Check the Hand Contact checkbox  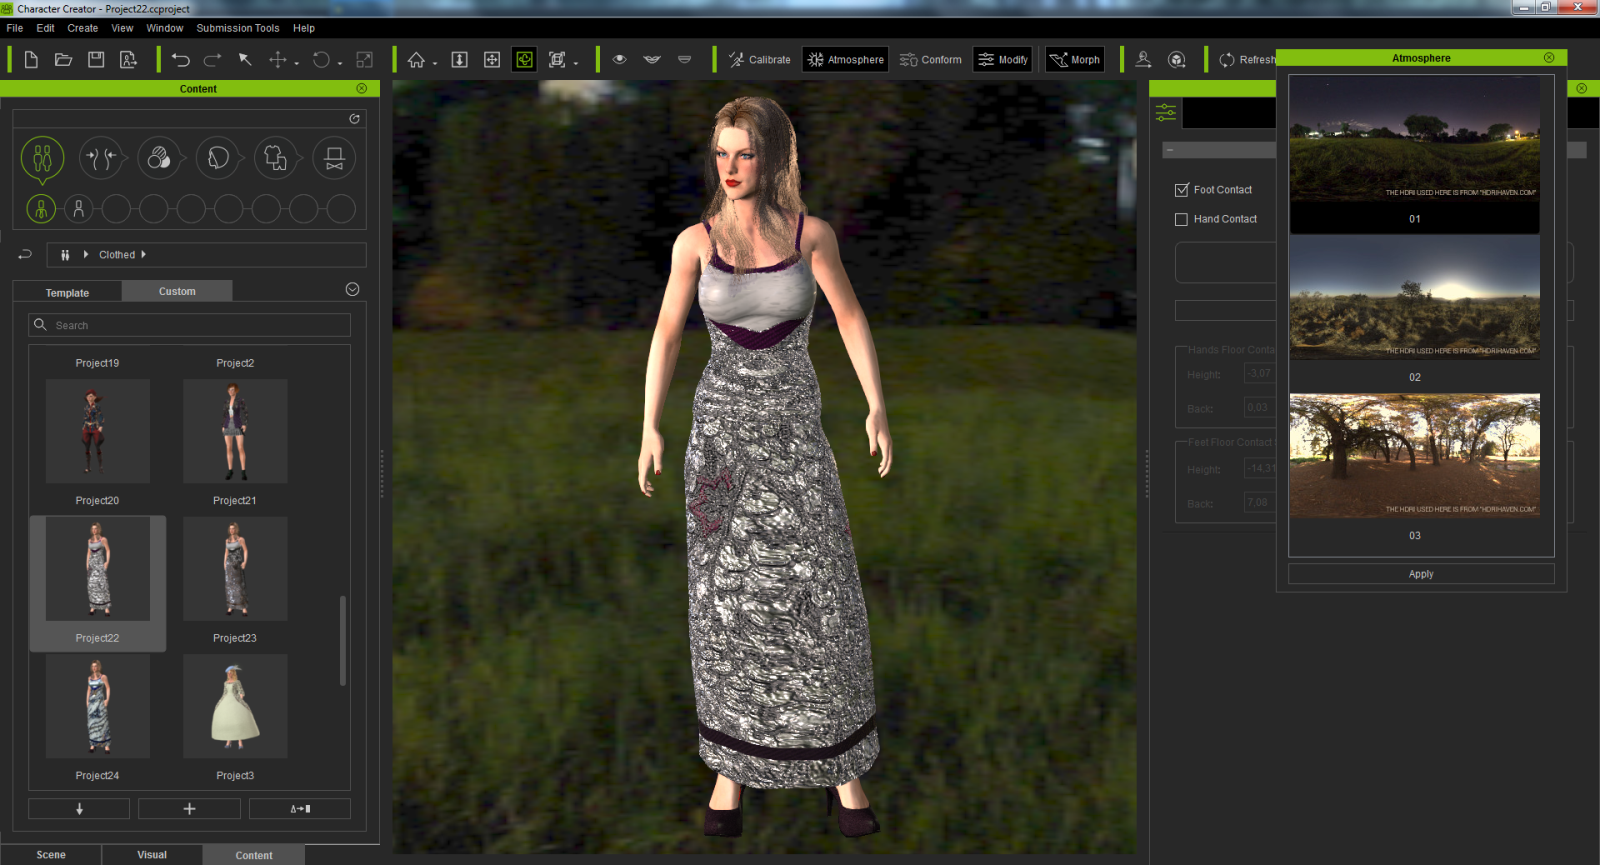(1181, 219)
